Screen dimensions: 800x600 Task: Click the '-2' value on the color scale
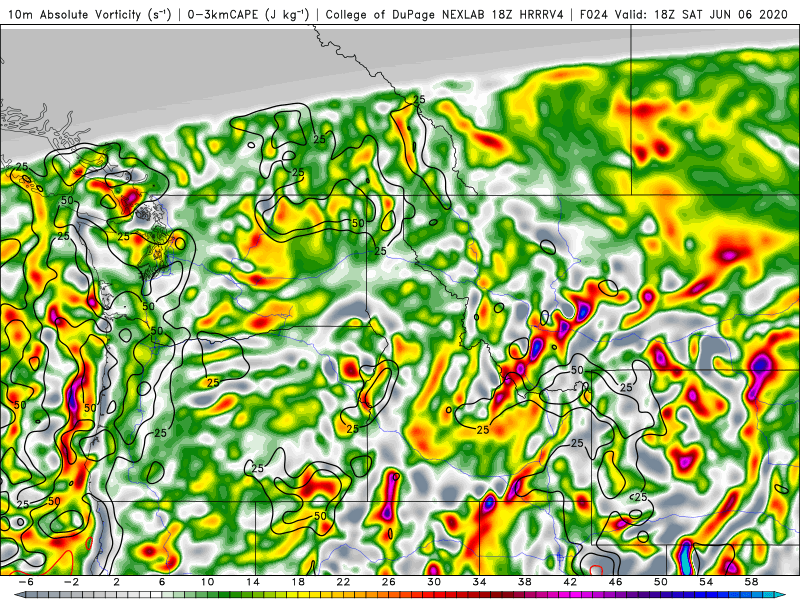pyautogui.click(x=71, y=582)
